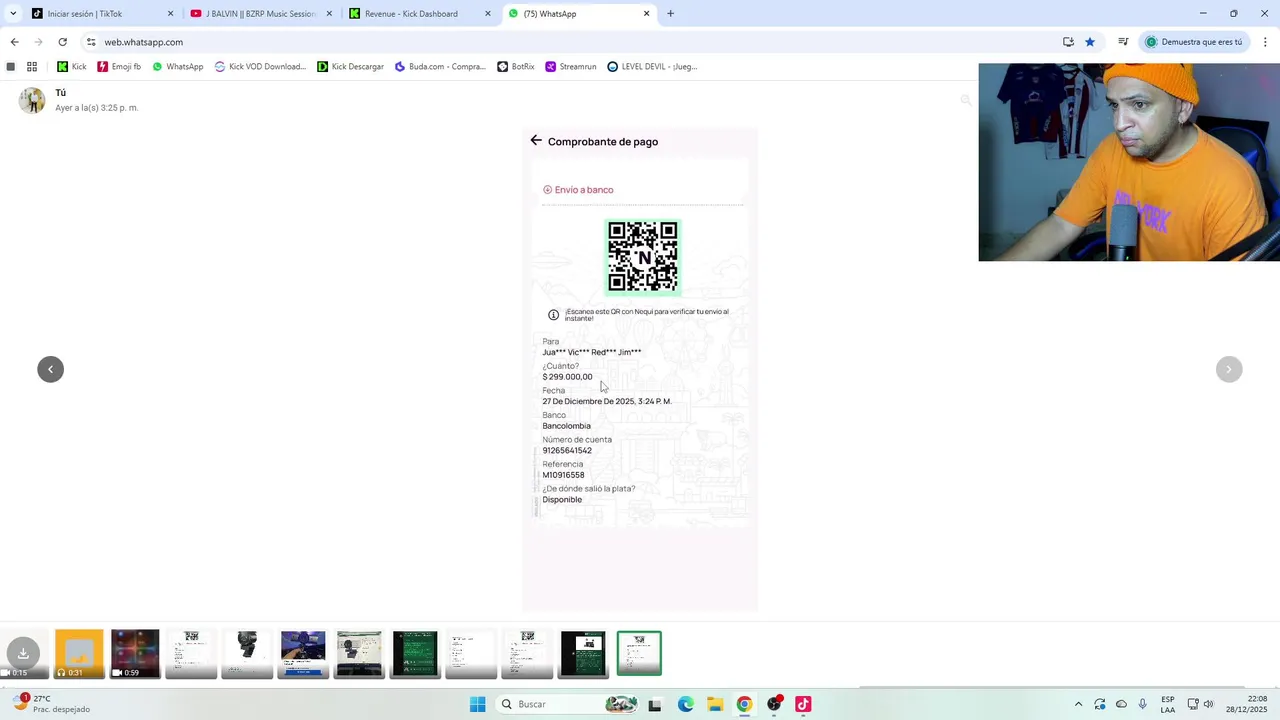This screenshot has width=1280, height=720.
Task: Open the black webcam on white background thumbnail
Action: tap(247, 654)
